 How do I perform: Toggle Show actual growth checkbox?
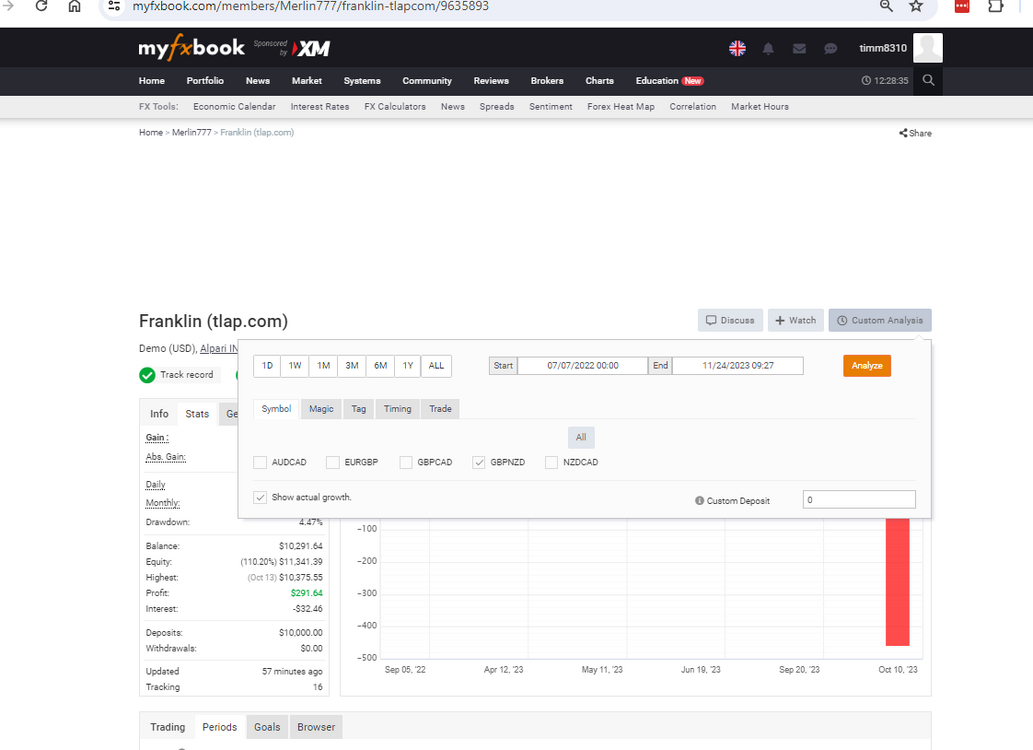tap(260, 498)
